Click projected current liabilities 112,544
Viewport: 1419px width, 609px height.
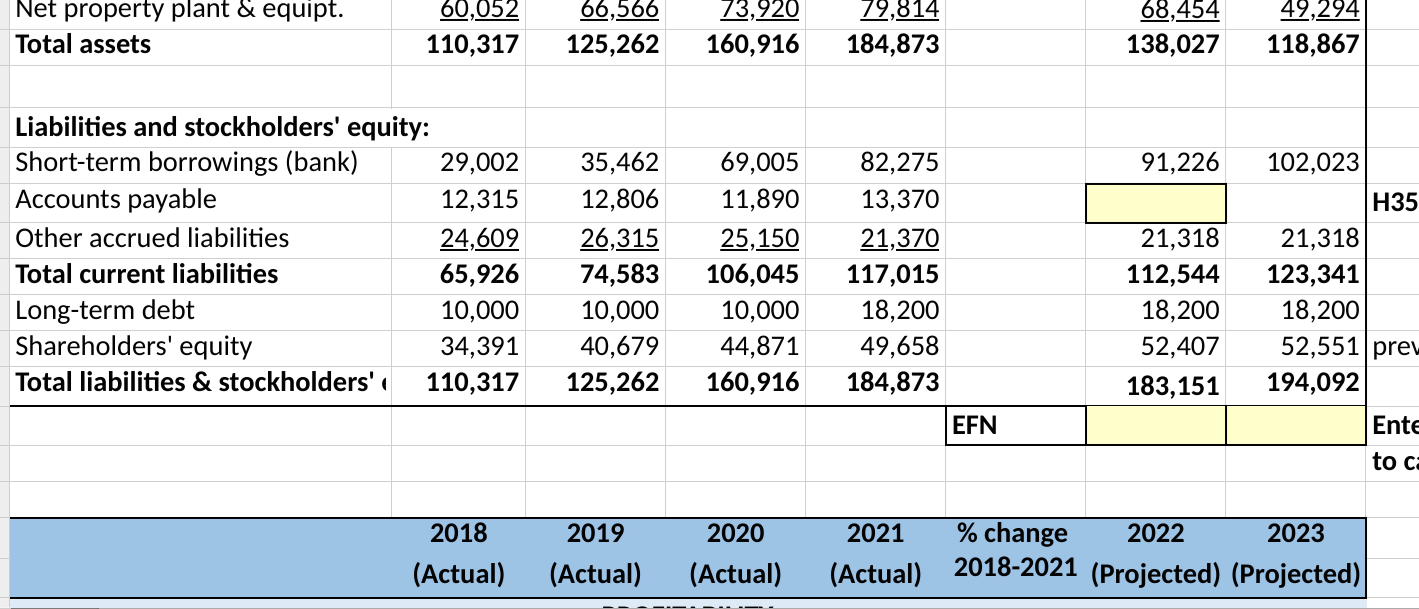pyautogui.click(x=1173, y=274)
